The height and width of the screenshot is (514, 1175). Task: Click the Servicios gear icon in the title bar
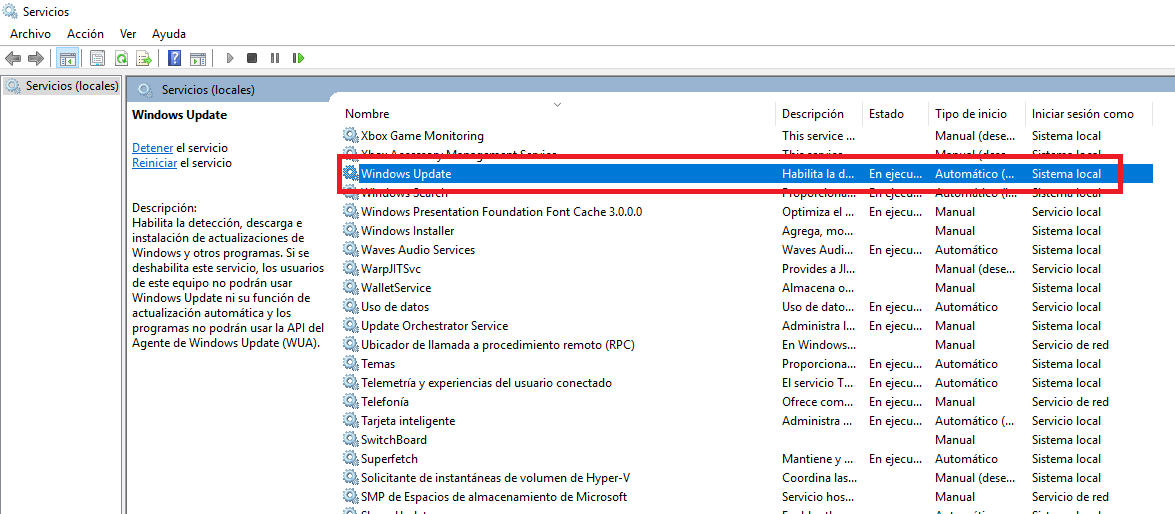tap(10, 11)
